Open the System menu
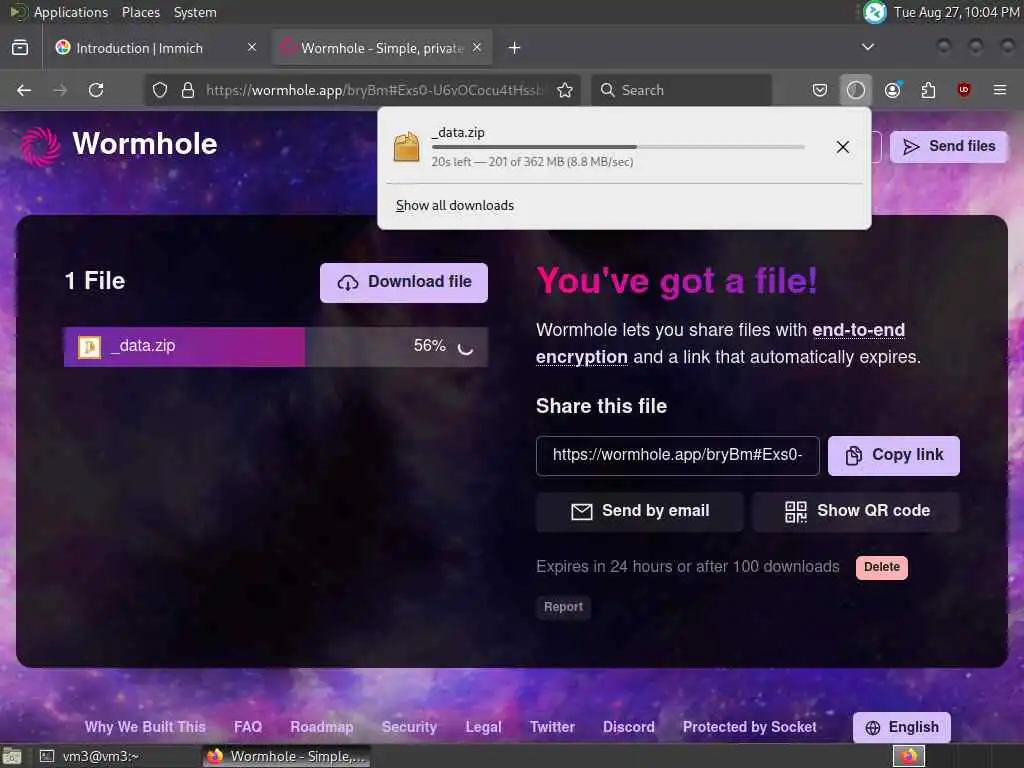Viewport: 1024px width, 768px height. [x=195, y=12]
